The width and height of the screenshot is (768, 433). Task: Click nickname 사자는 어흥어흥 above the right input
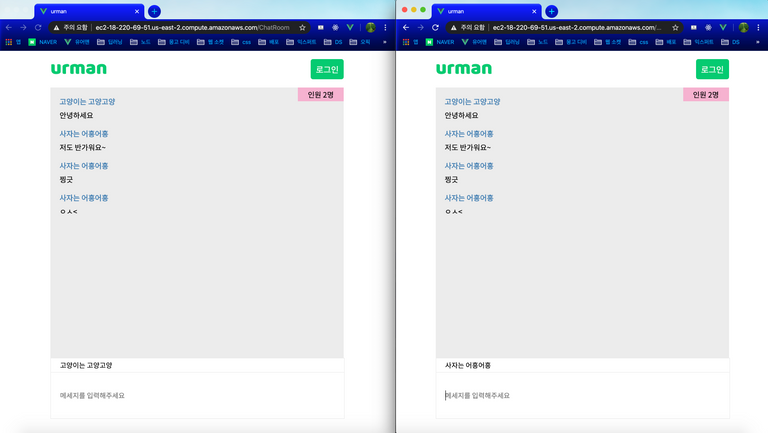tap(468, 365)
